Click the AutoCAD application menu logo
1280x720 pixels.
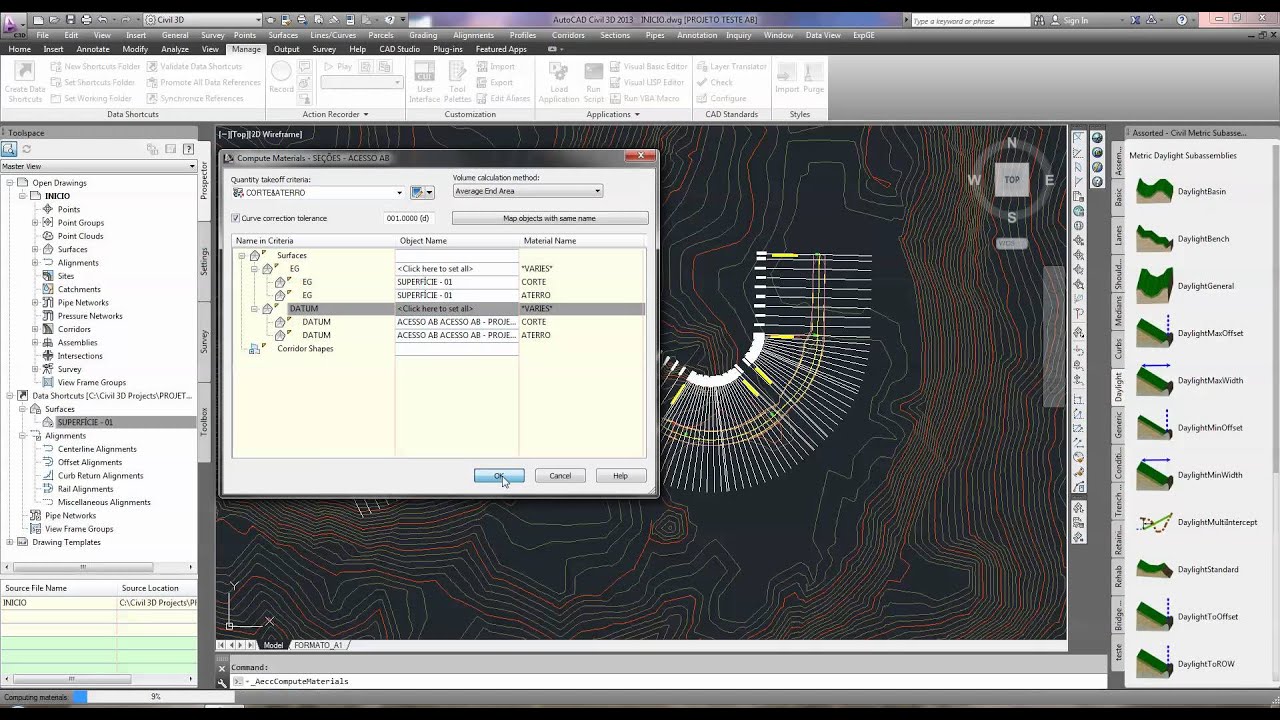pyautogui.click(x=12, y=24)
